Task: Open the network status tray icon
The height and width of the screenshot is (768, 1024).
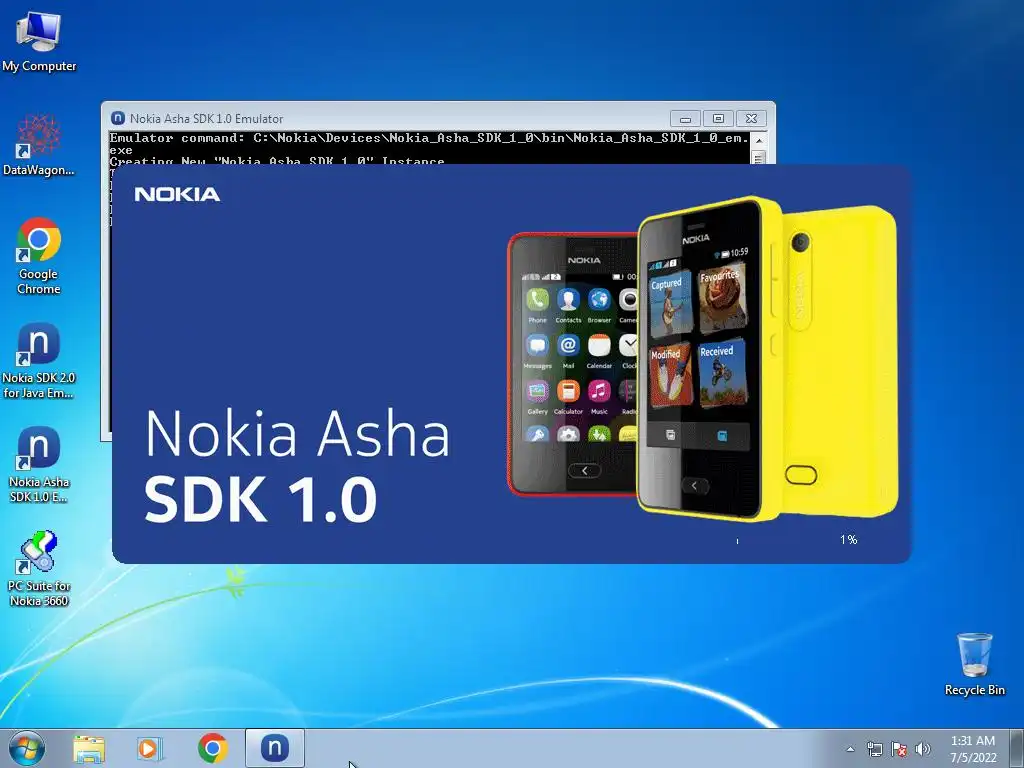Action: point(874,749)
